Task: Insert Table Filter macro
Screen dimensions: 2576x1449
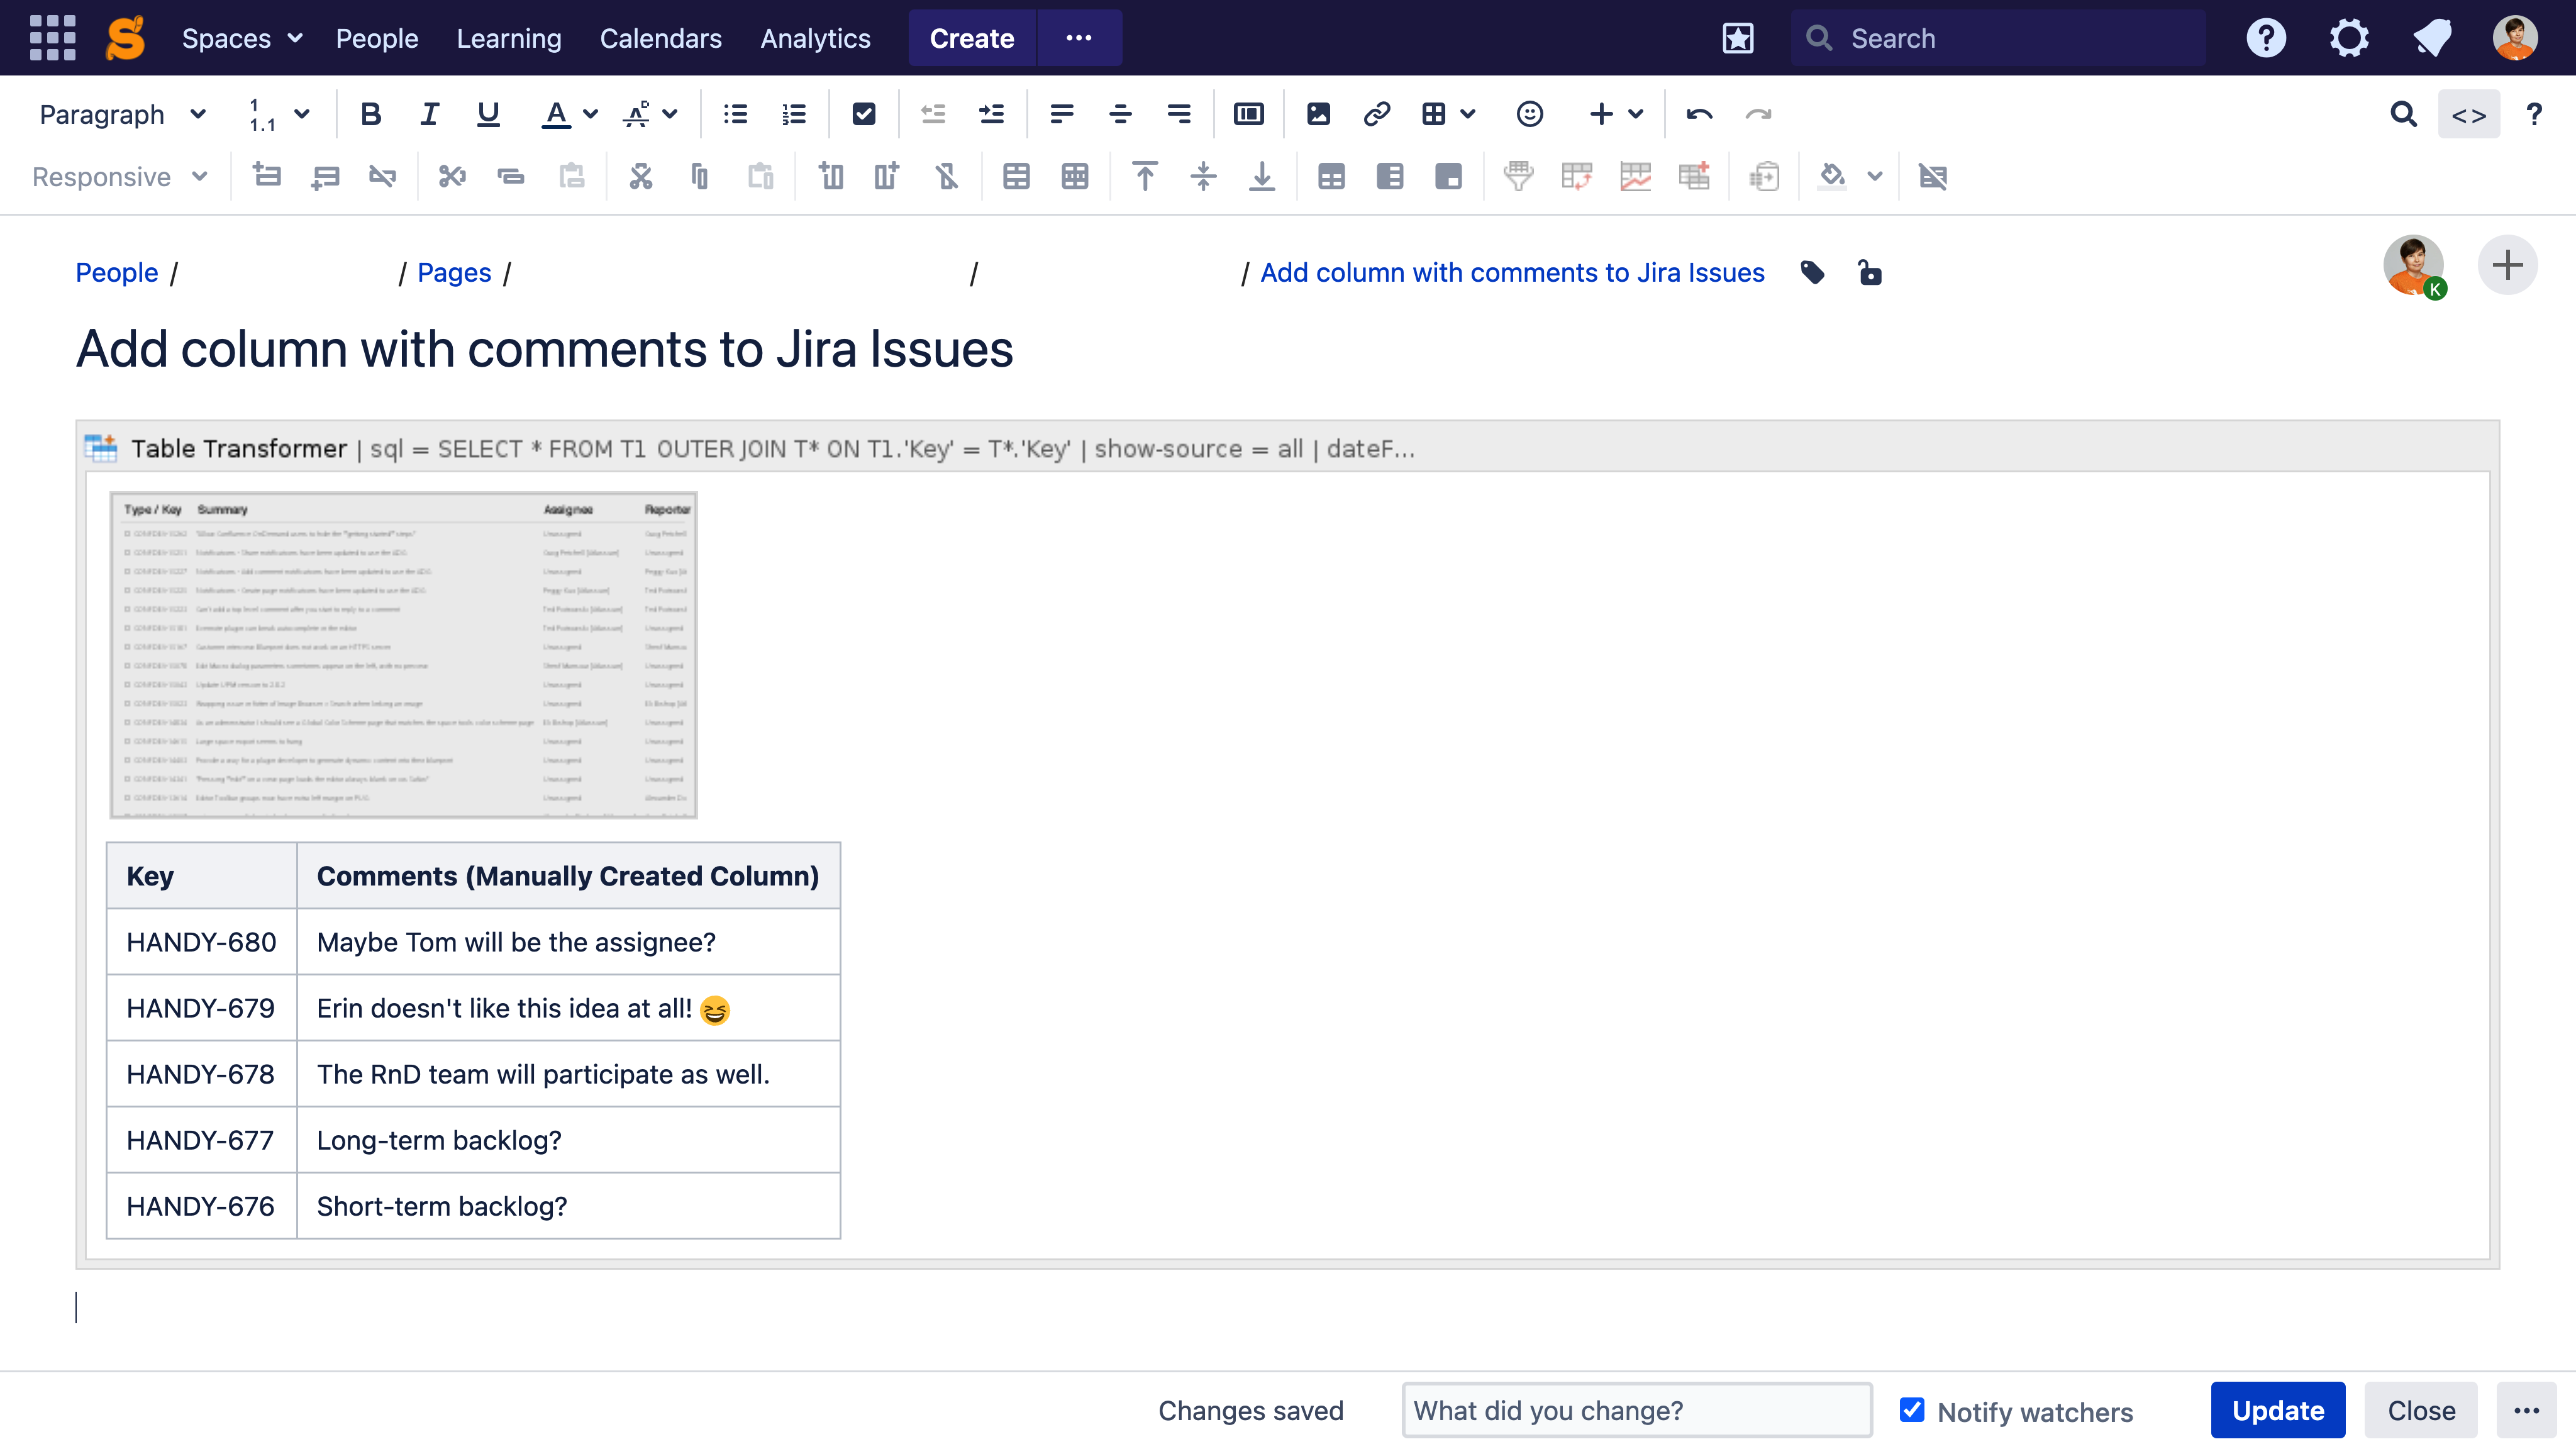Action: 1518,177
